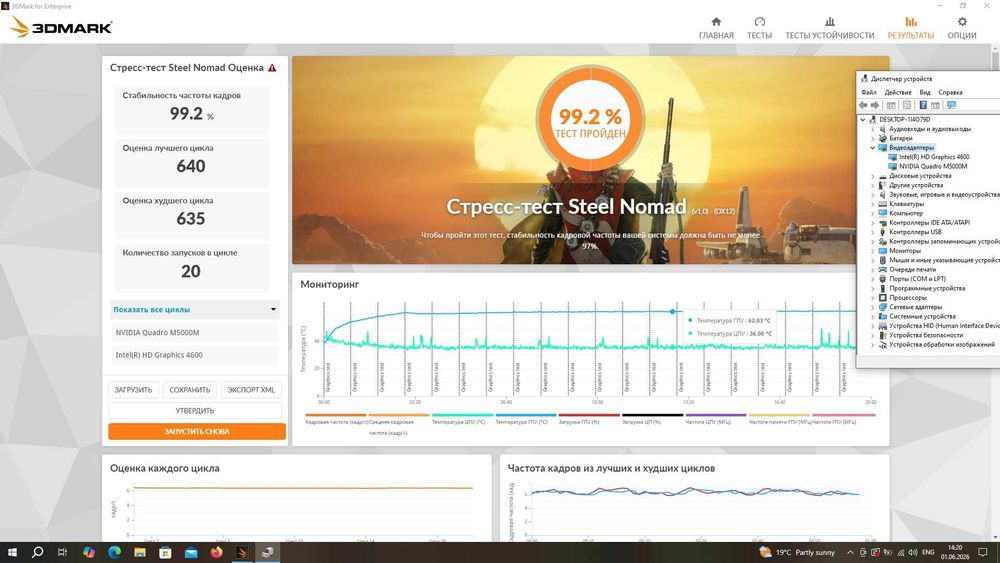Toggle the Температура ЦПУ legend swatch
Image resolution: width=1000 pixels, height=563 pixels.
462,415
